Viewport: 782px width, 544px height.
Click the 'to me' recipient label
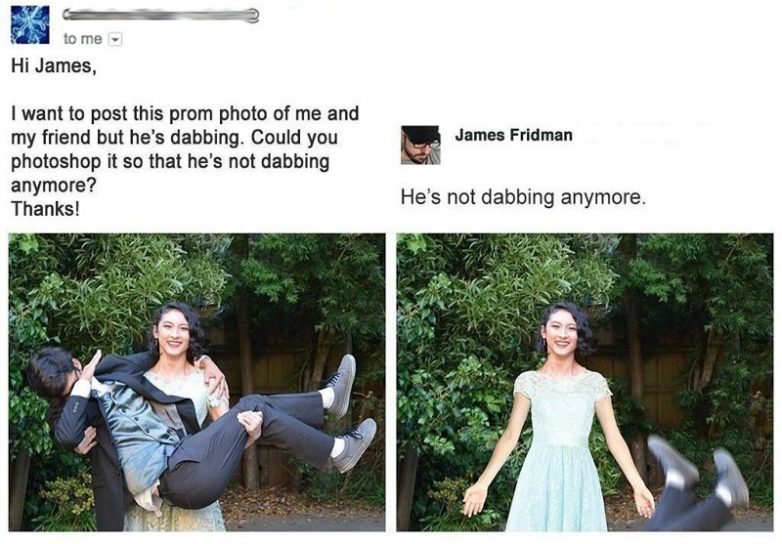83,39
